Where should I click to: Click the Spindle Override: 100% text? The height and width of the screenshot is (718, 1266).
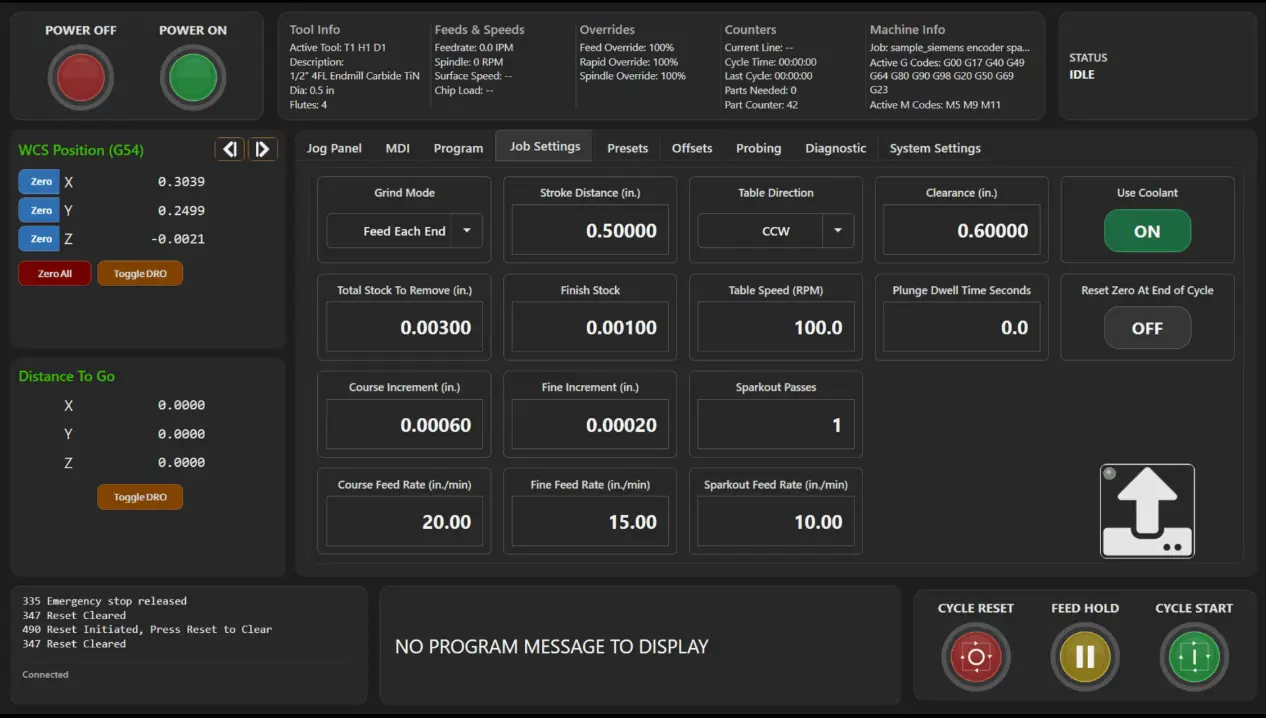click(633, 76)
